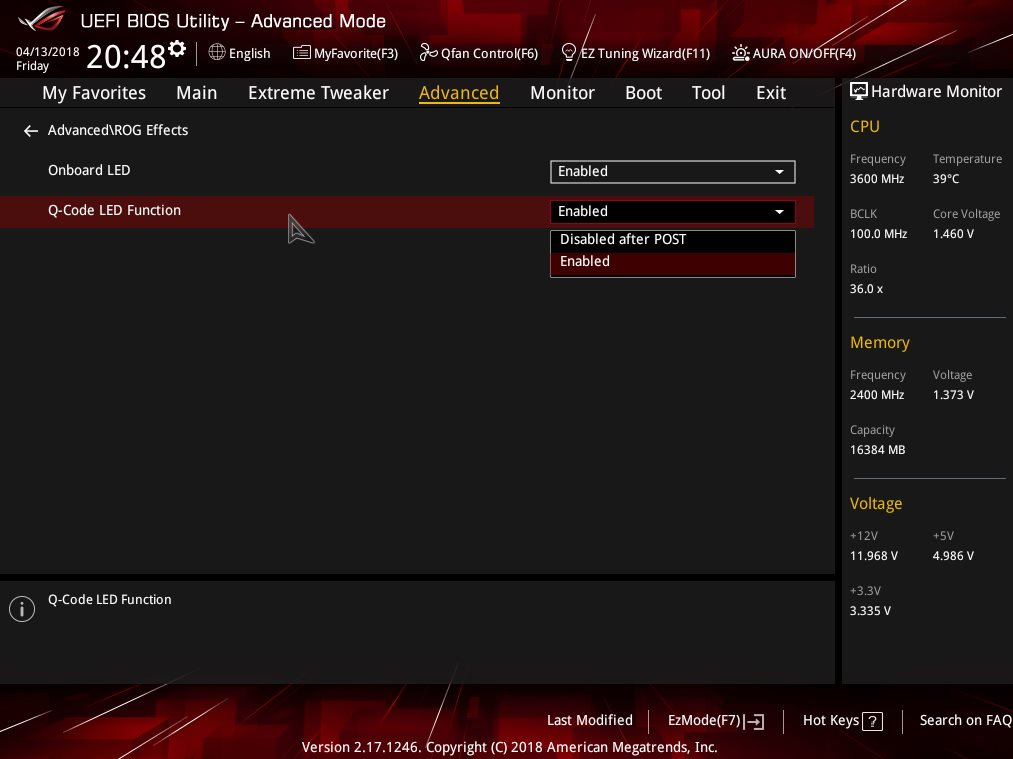The image size is (1013, 759).
Task: Switch to EzMode(F7)
Action: (704, 720)
